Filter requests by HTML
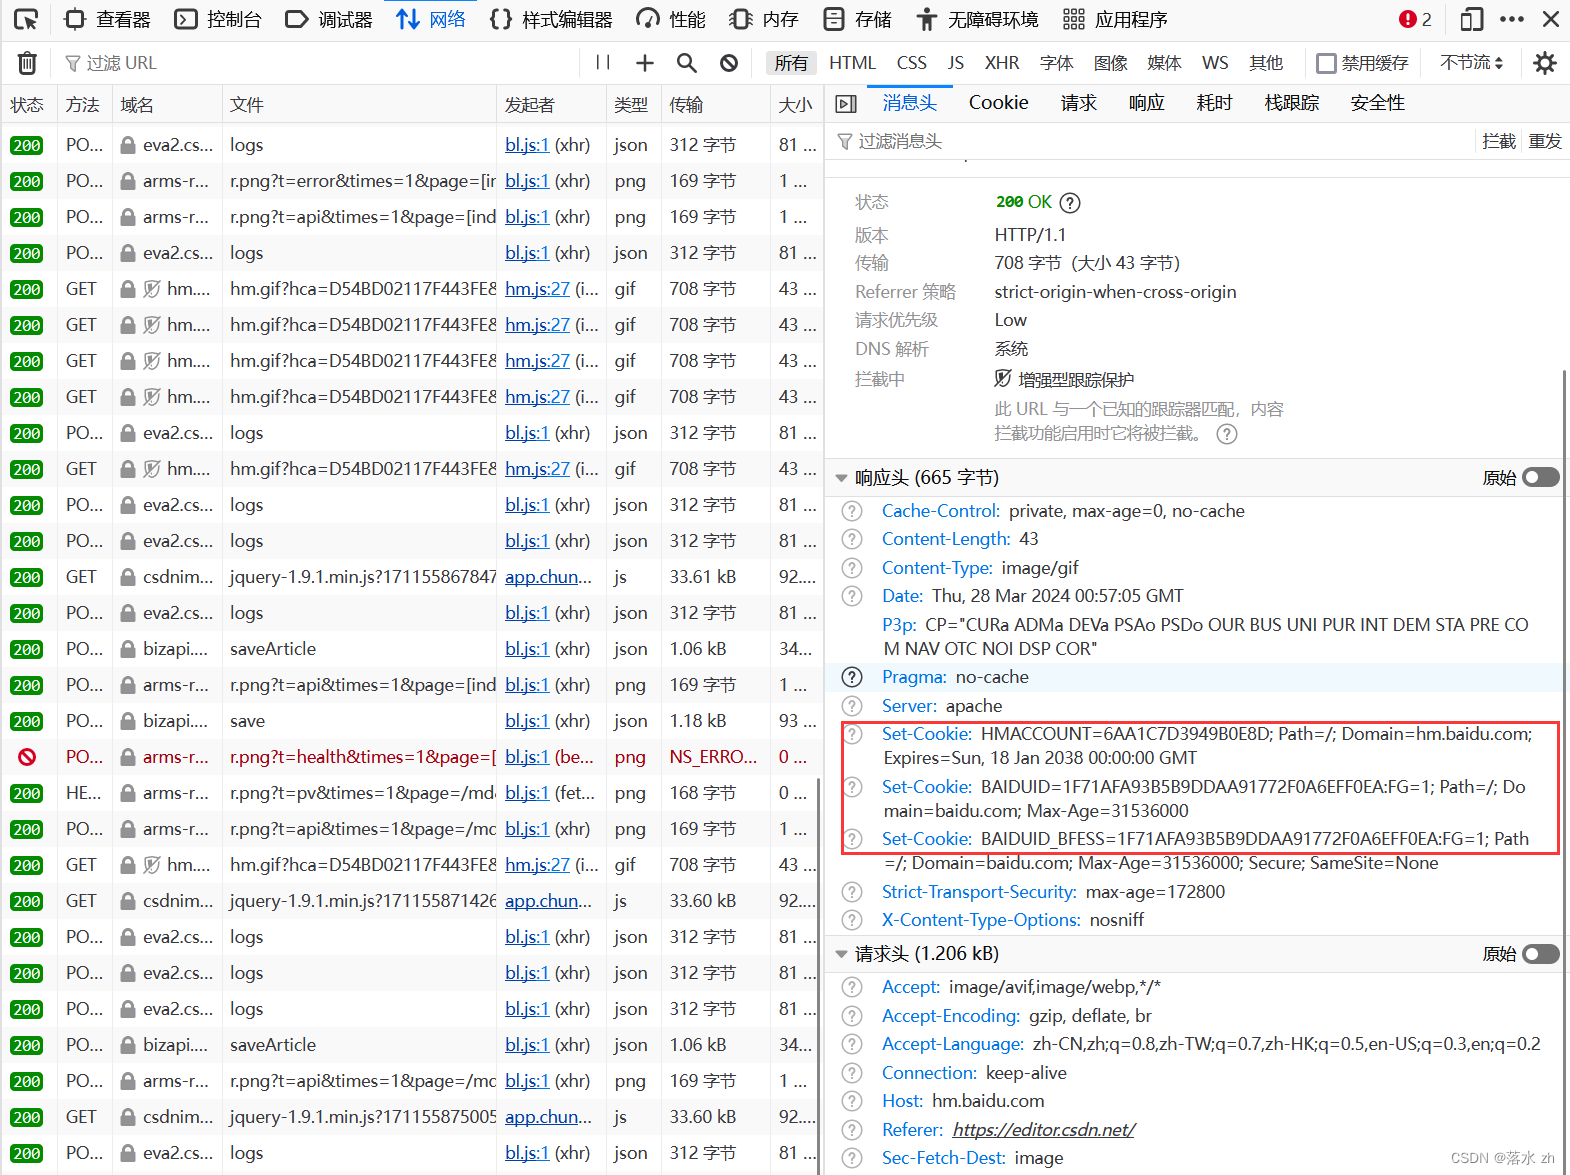The width and height of the screenshot is (1570, 1175). 852,63
